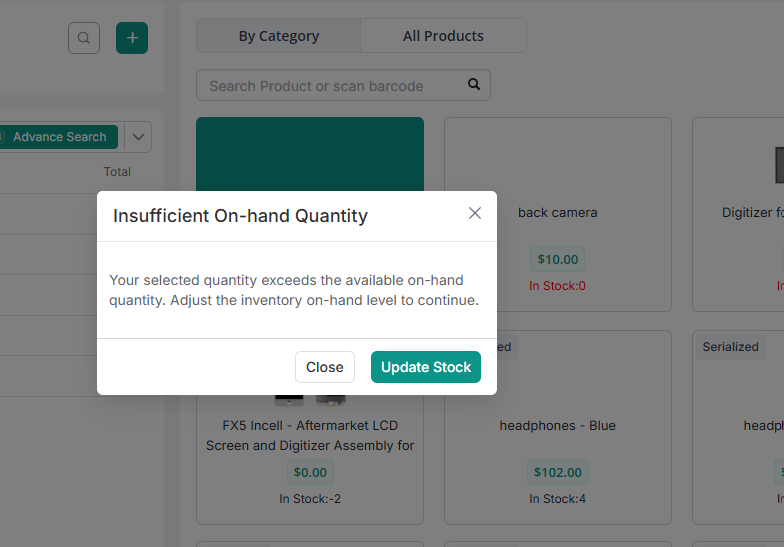This screenshot has height=547, width=784.
Task: Click the Close button in the dialog
Action: (324, 367)
